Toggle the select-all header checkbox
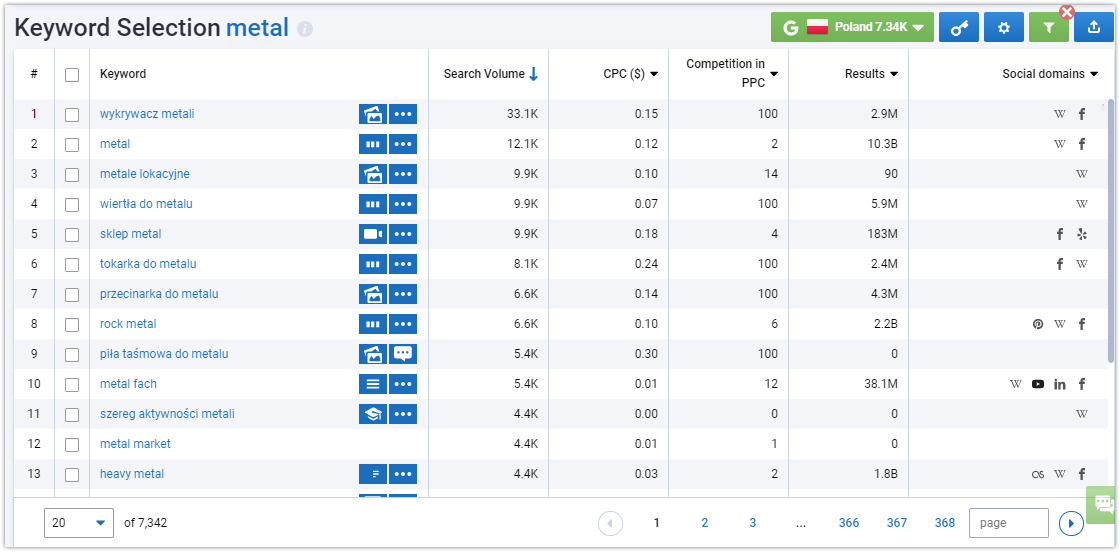 (72, 74)
